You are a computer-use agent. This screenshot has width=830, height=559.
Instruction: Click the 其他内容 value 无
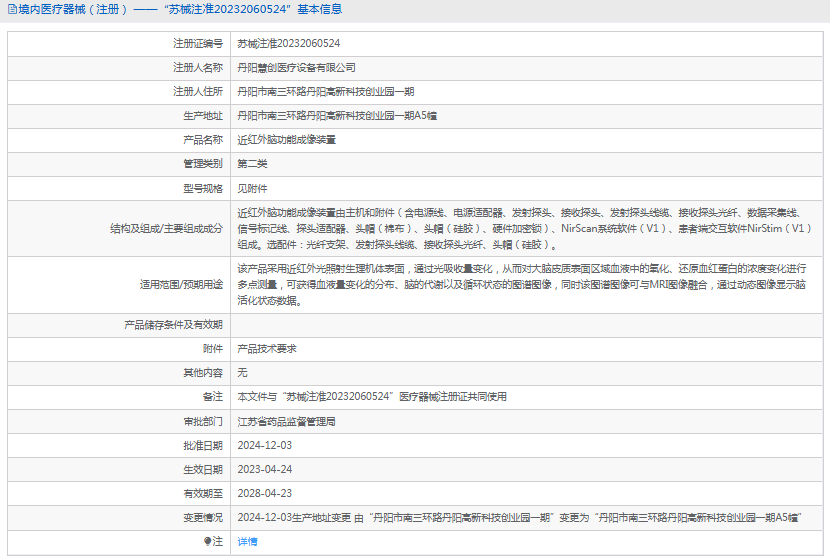[x=242, y=373]
